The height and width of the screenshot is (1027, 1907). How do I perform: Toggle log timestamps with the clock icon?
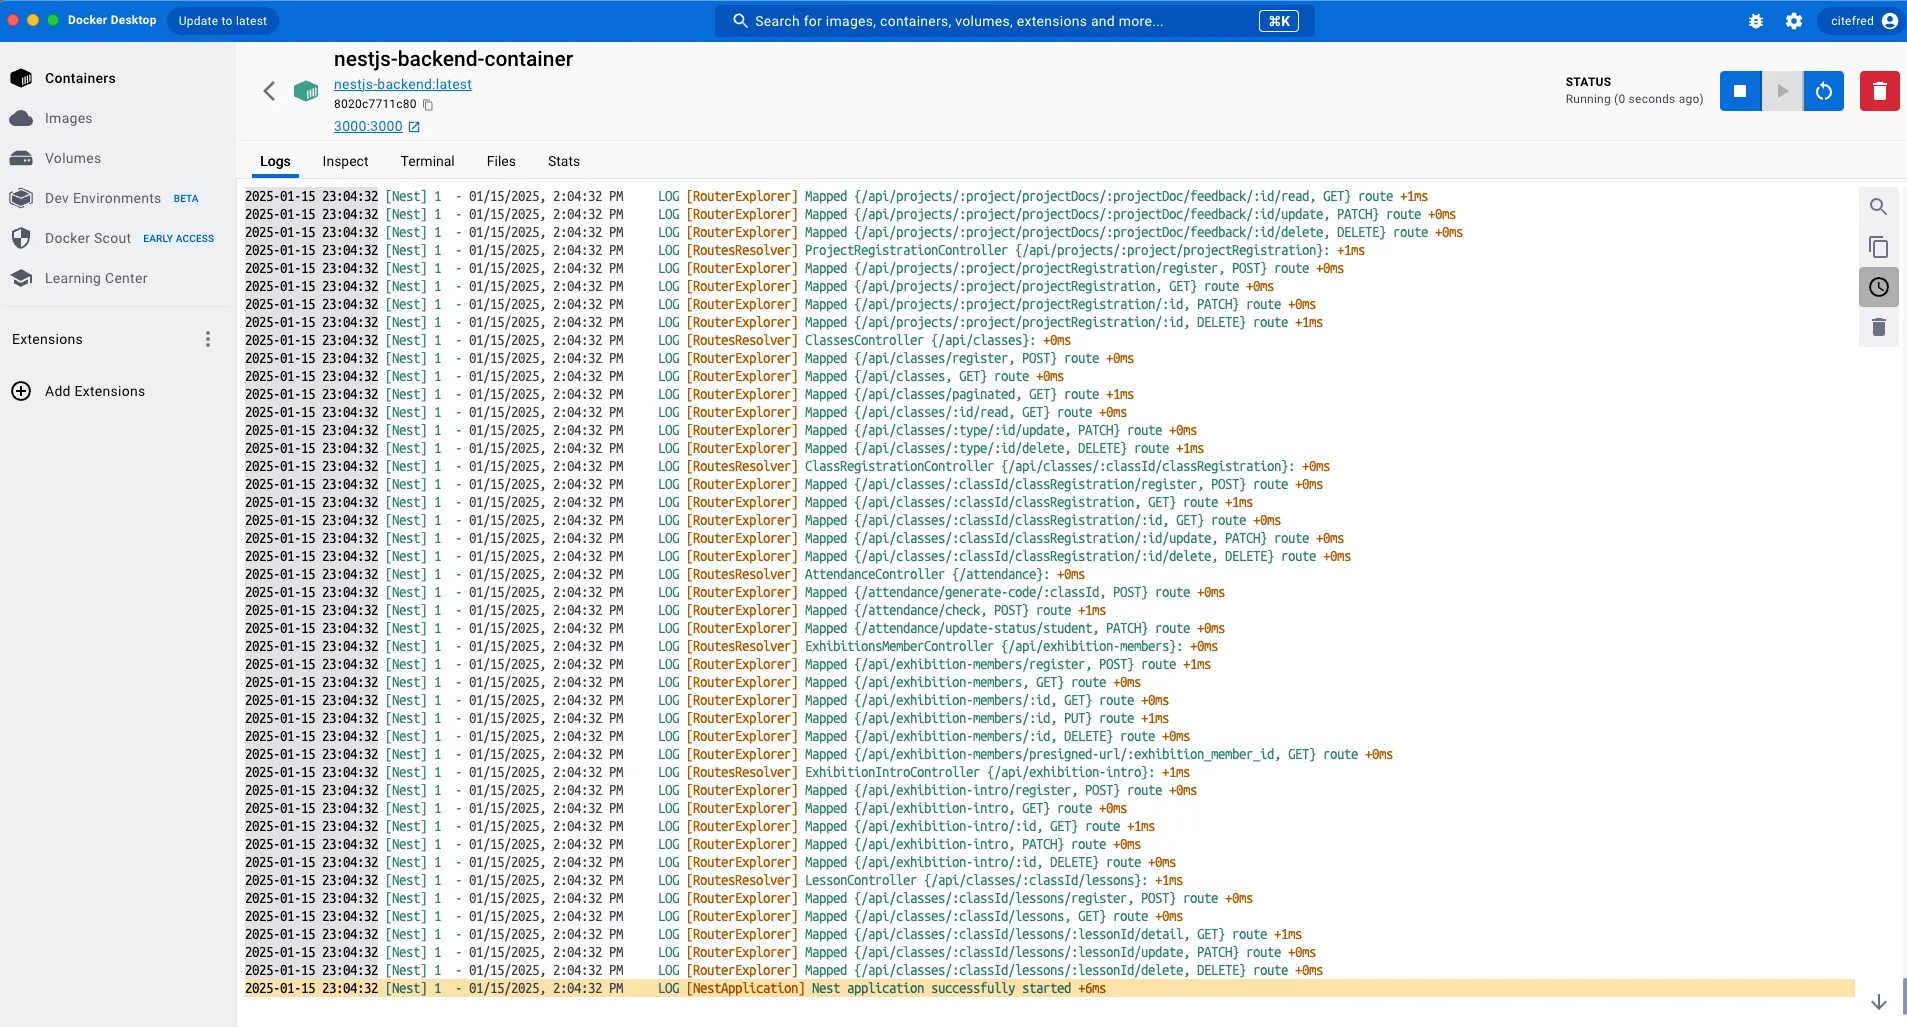click(x=1879, y=287)
